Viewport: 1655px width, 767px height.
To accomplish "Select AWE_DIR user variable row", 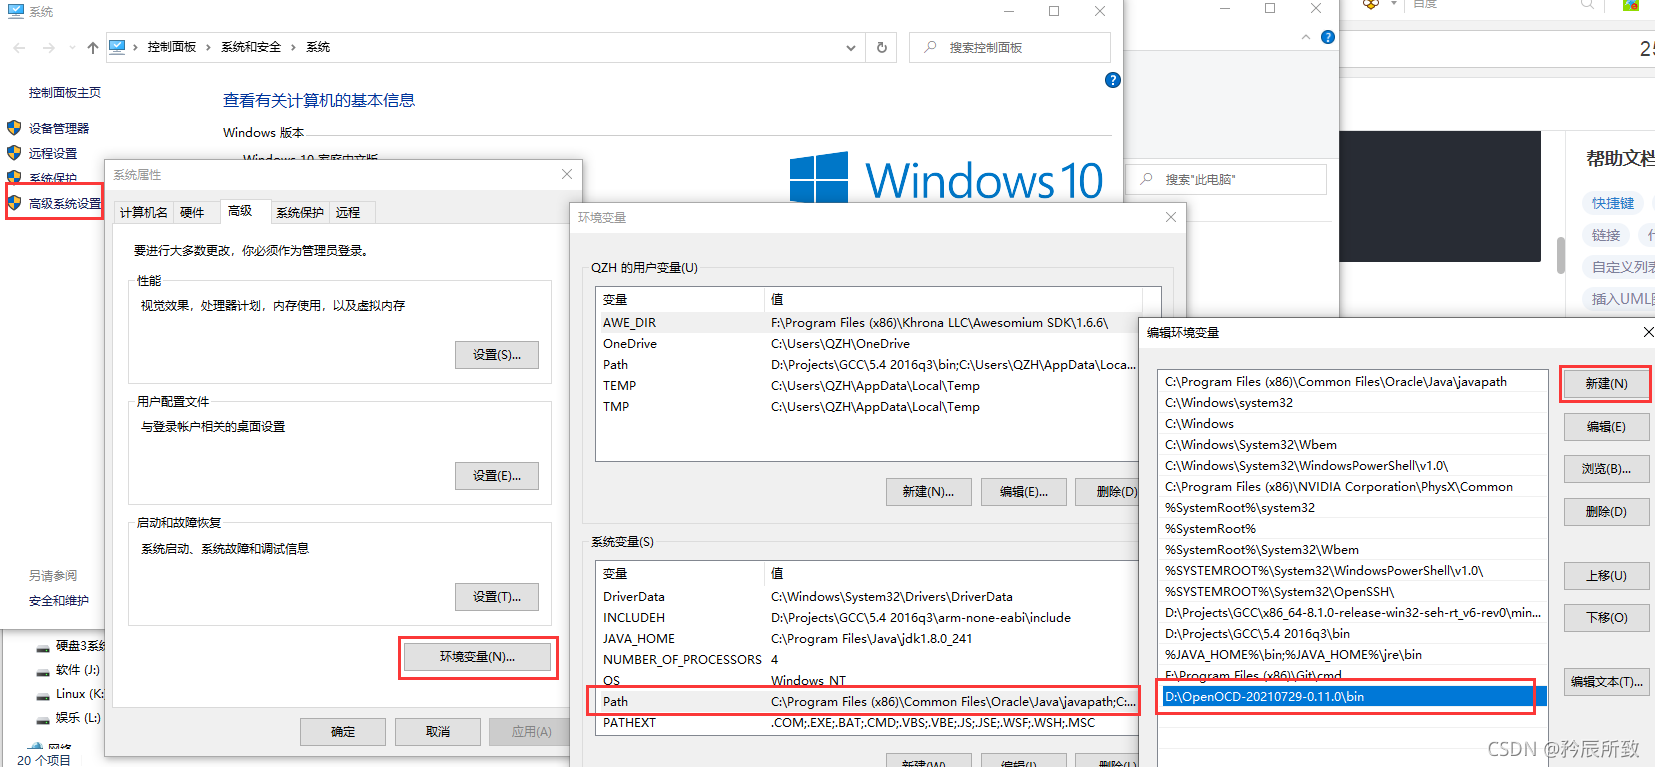I will click(868, 322).
